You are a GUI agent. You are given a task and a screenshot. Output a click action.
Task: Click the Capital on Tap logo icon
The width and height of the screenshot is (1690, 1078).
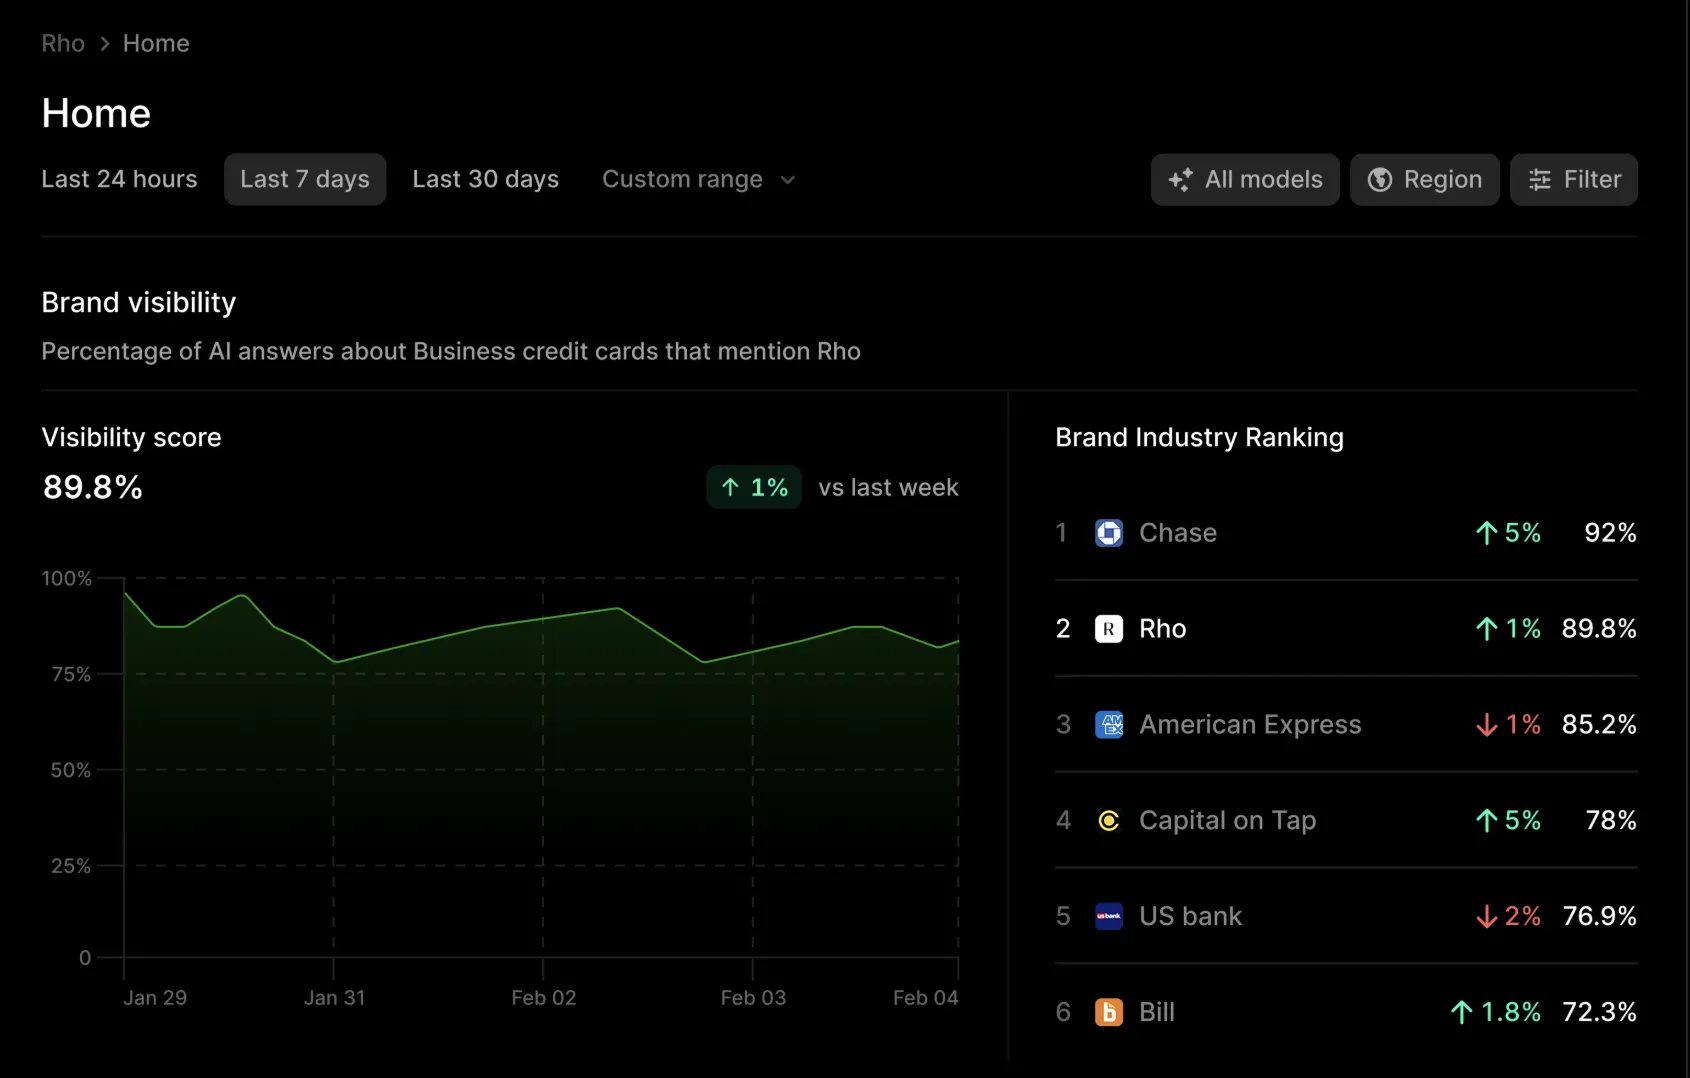1108,821
